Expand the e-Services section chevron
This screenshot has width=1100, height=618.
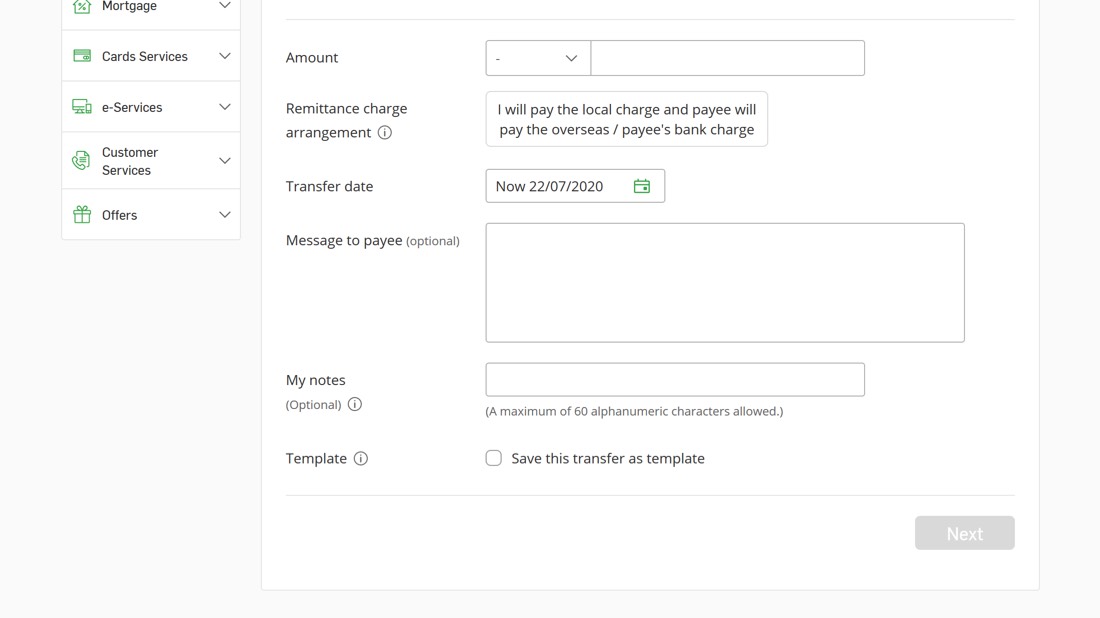click(225, 107)
